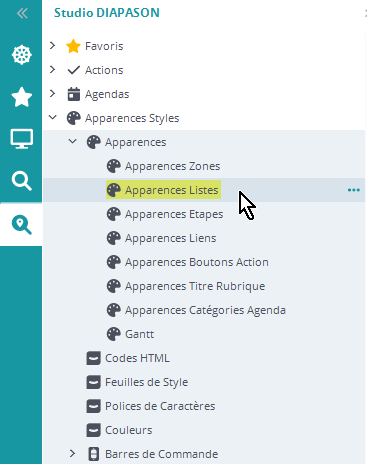Viewport: 367px width, 464px height.
Task: Click the monitor screen icon in sidebar
Action: (x=22, y=138)
